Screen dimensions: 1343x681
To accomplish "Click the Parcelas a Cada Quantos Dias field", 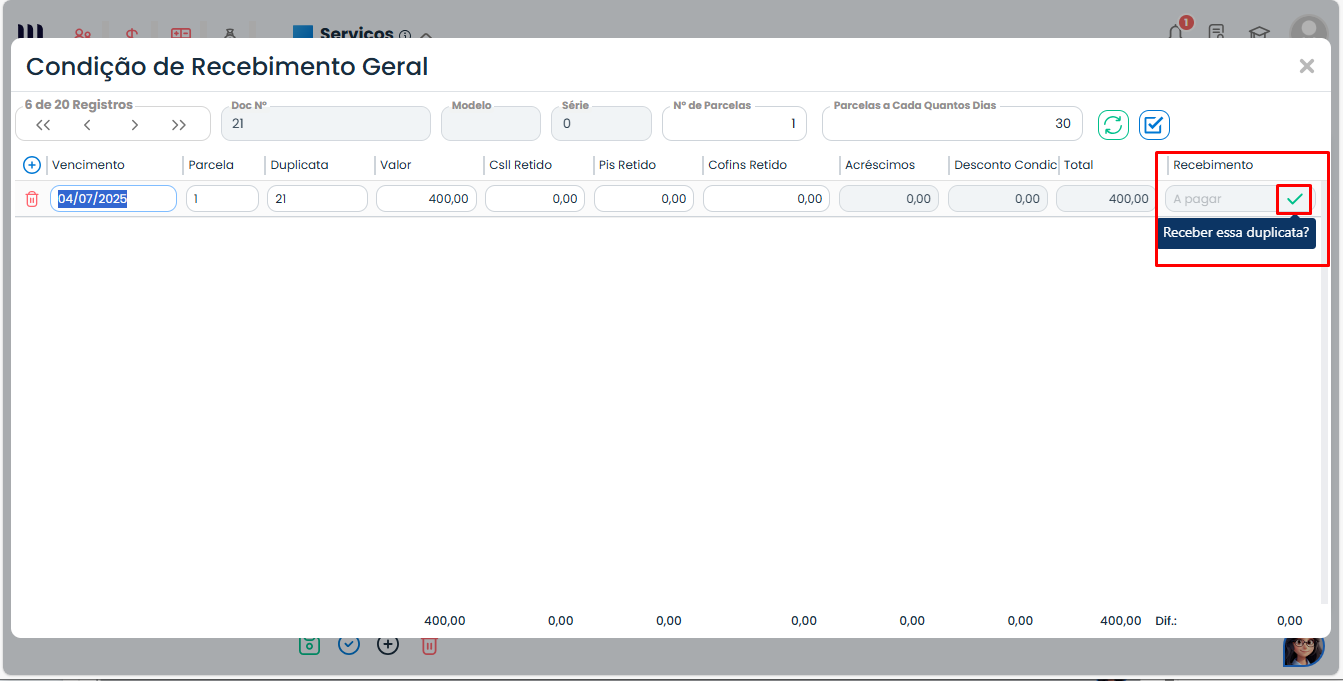I will click(x=952, y=124).
